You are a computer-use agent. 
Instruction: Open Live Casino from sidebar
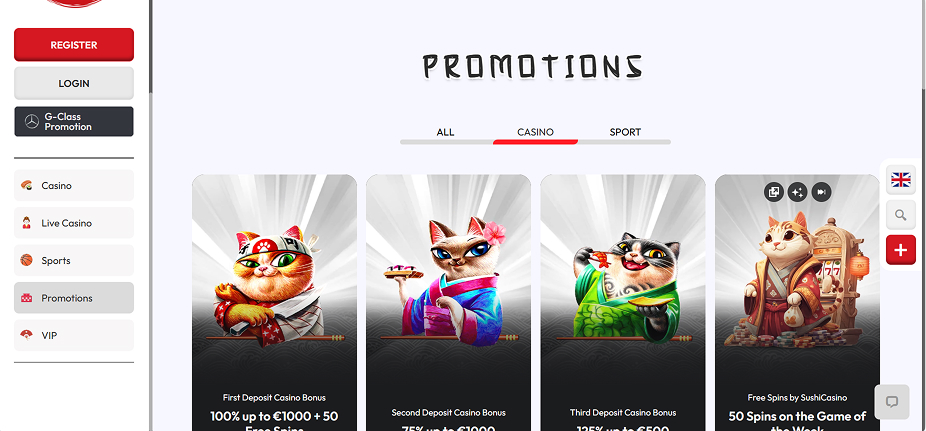[x=74, y=223]
